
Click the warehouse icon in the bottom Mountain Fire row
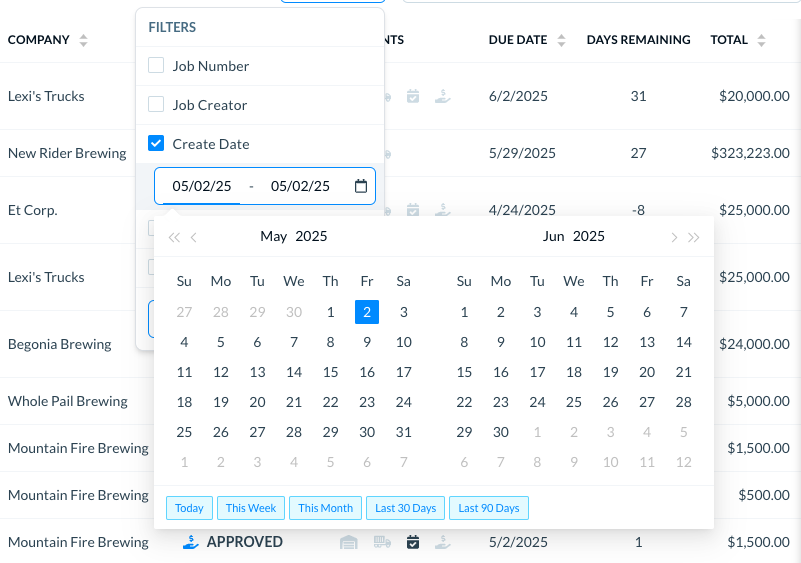[349, 542]
